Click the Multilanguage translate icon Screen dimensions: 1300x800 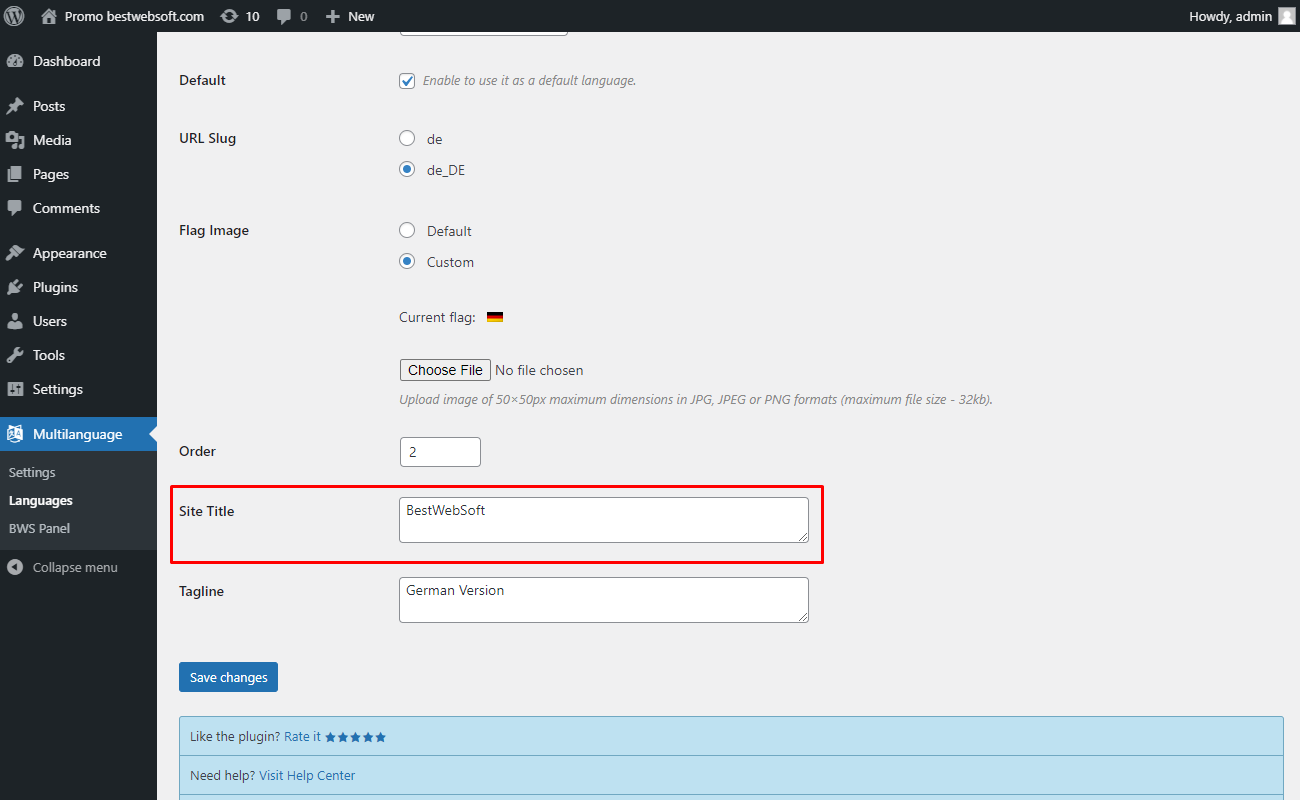coord(15,434)
